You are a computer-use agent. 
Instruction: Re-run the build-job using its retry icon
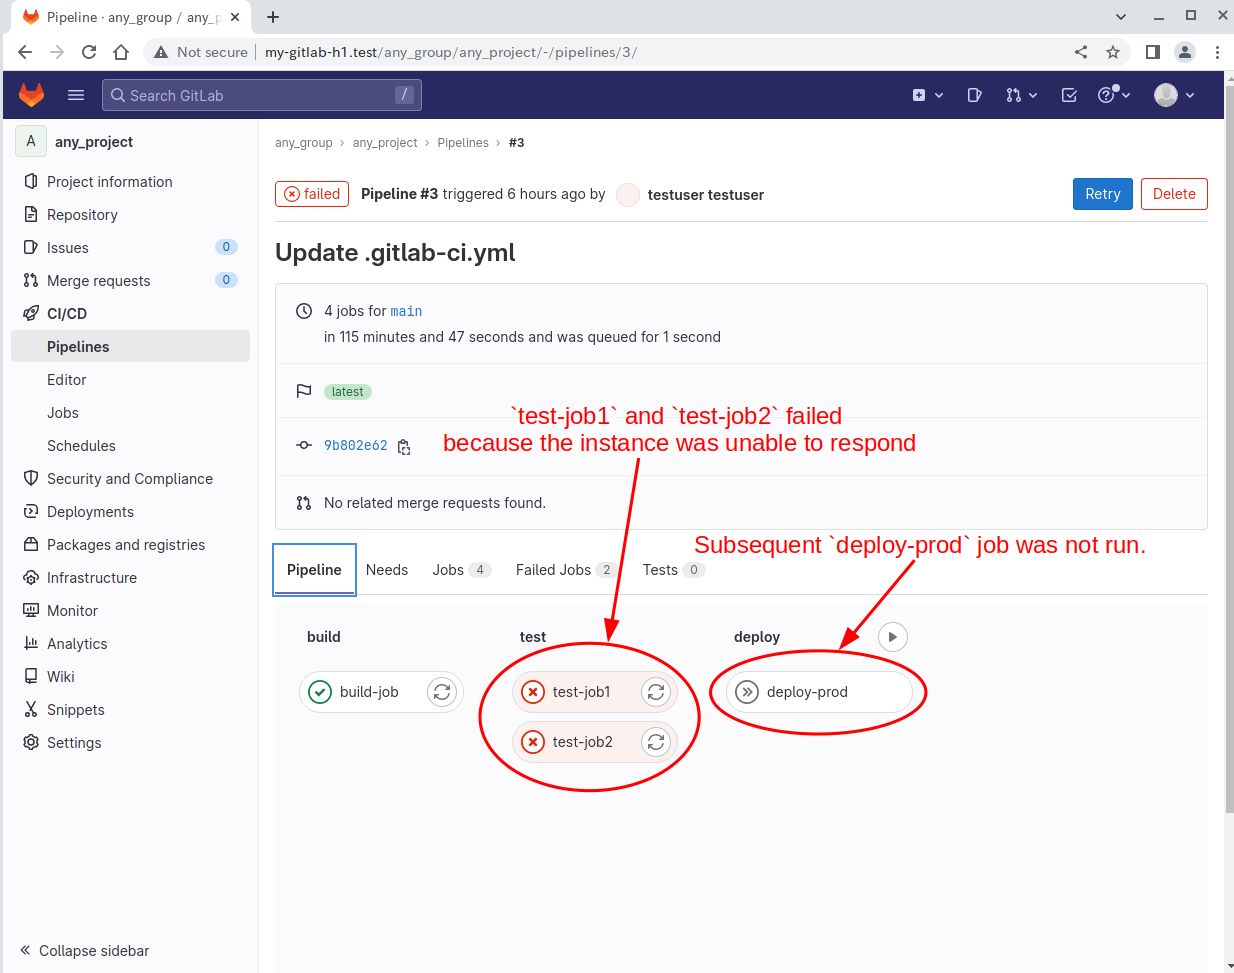pos(442,692)
